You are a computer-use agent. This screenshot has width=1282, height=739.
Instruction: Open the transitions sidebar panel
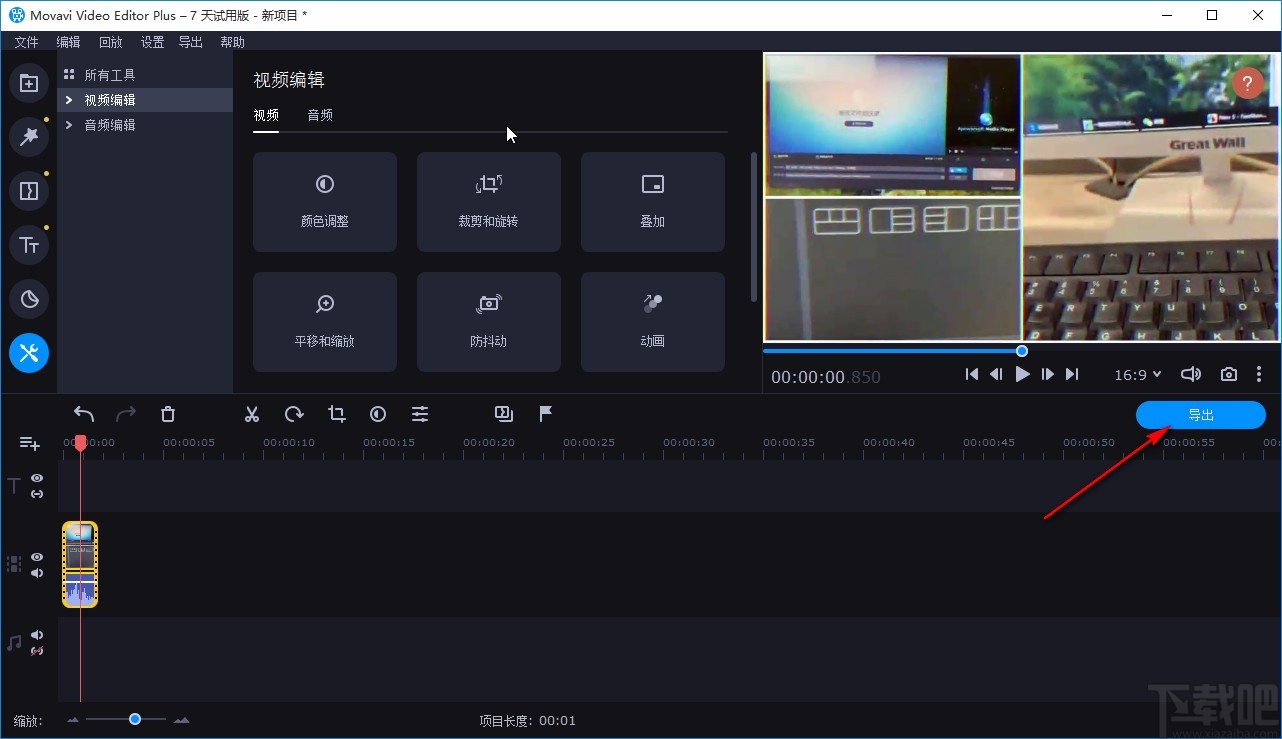(29, 191)
